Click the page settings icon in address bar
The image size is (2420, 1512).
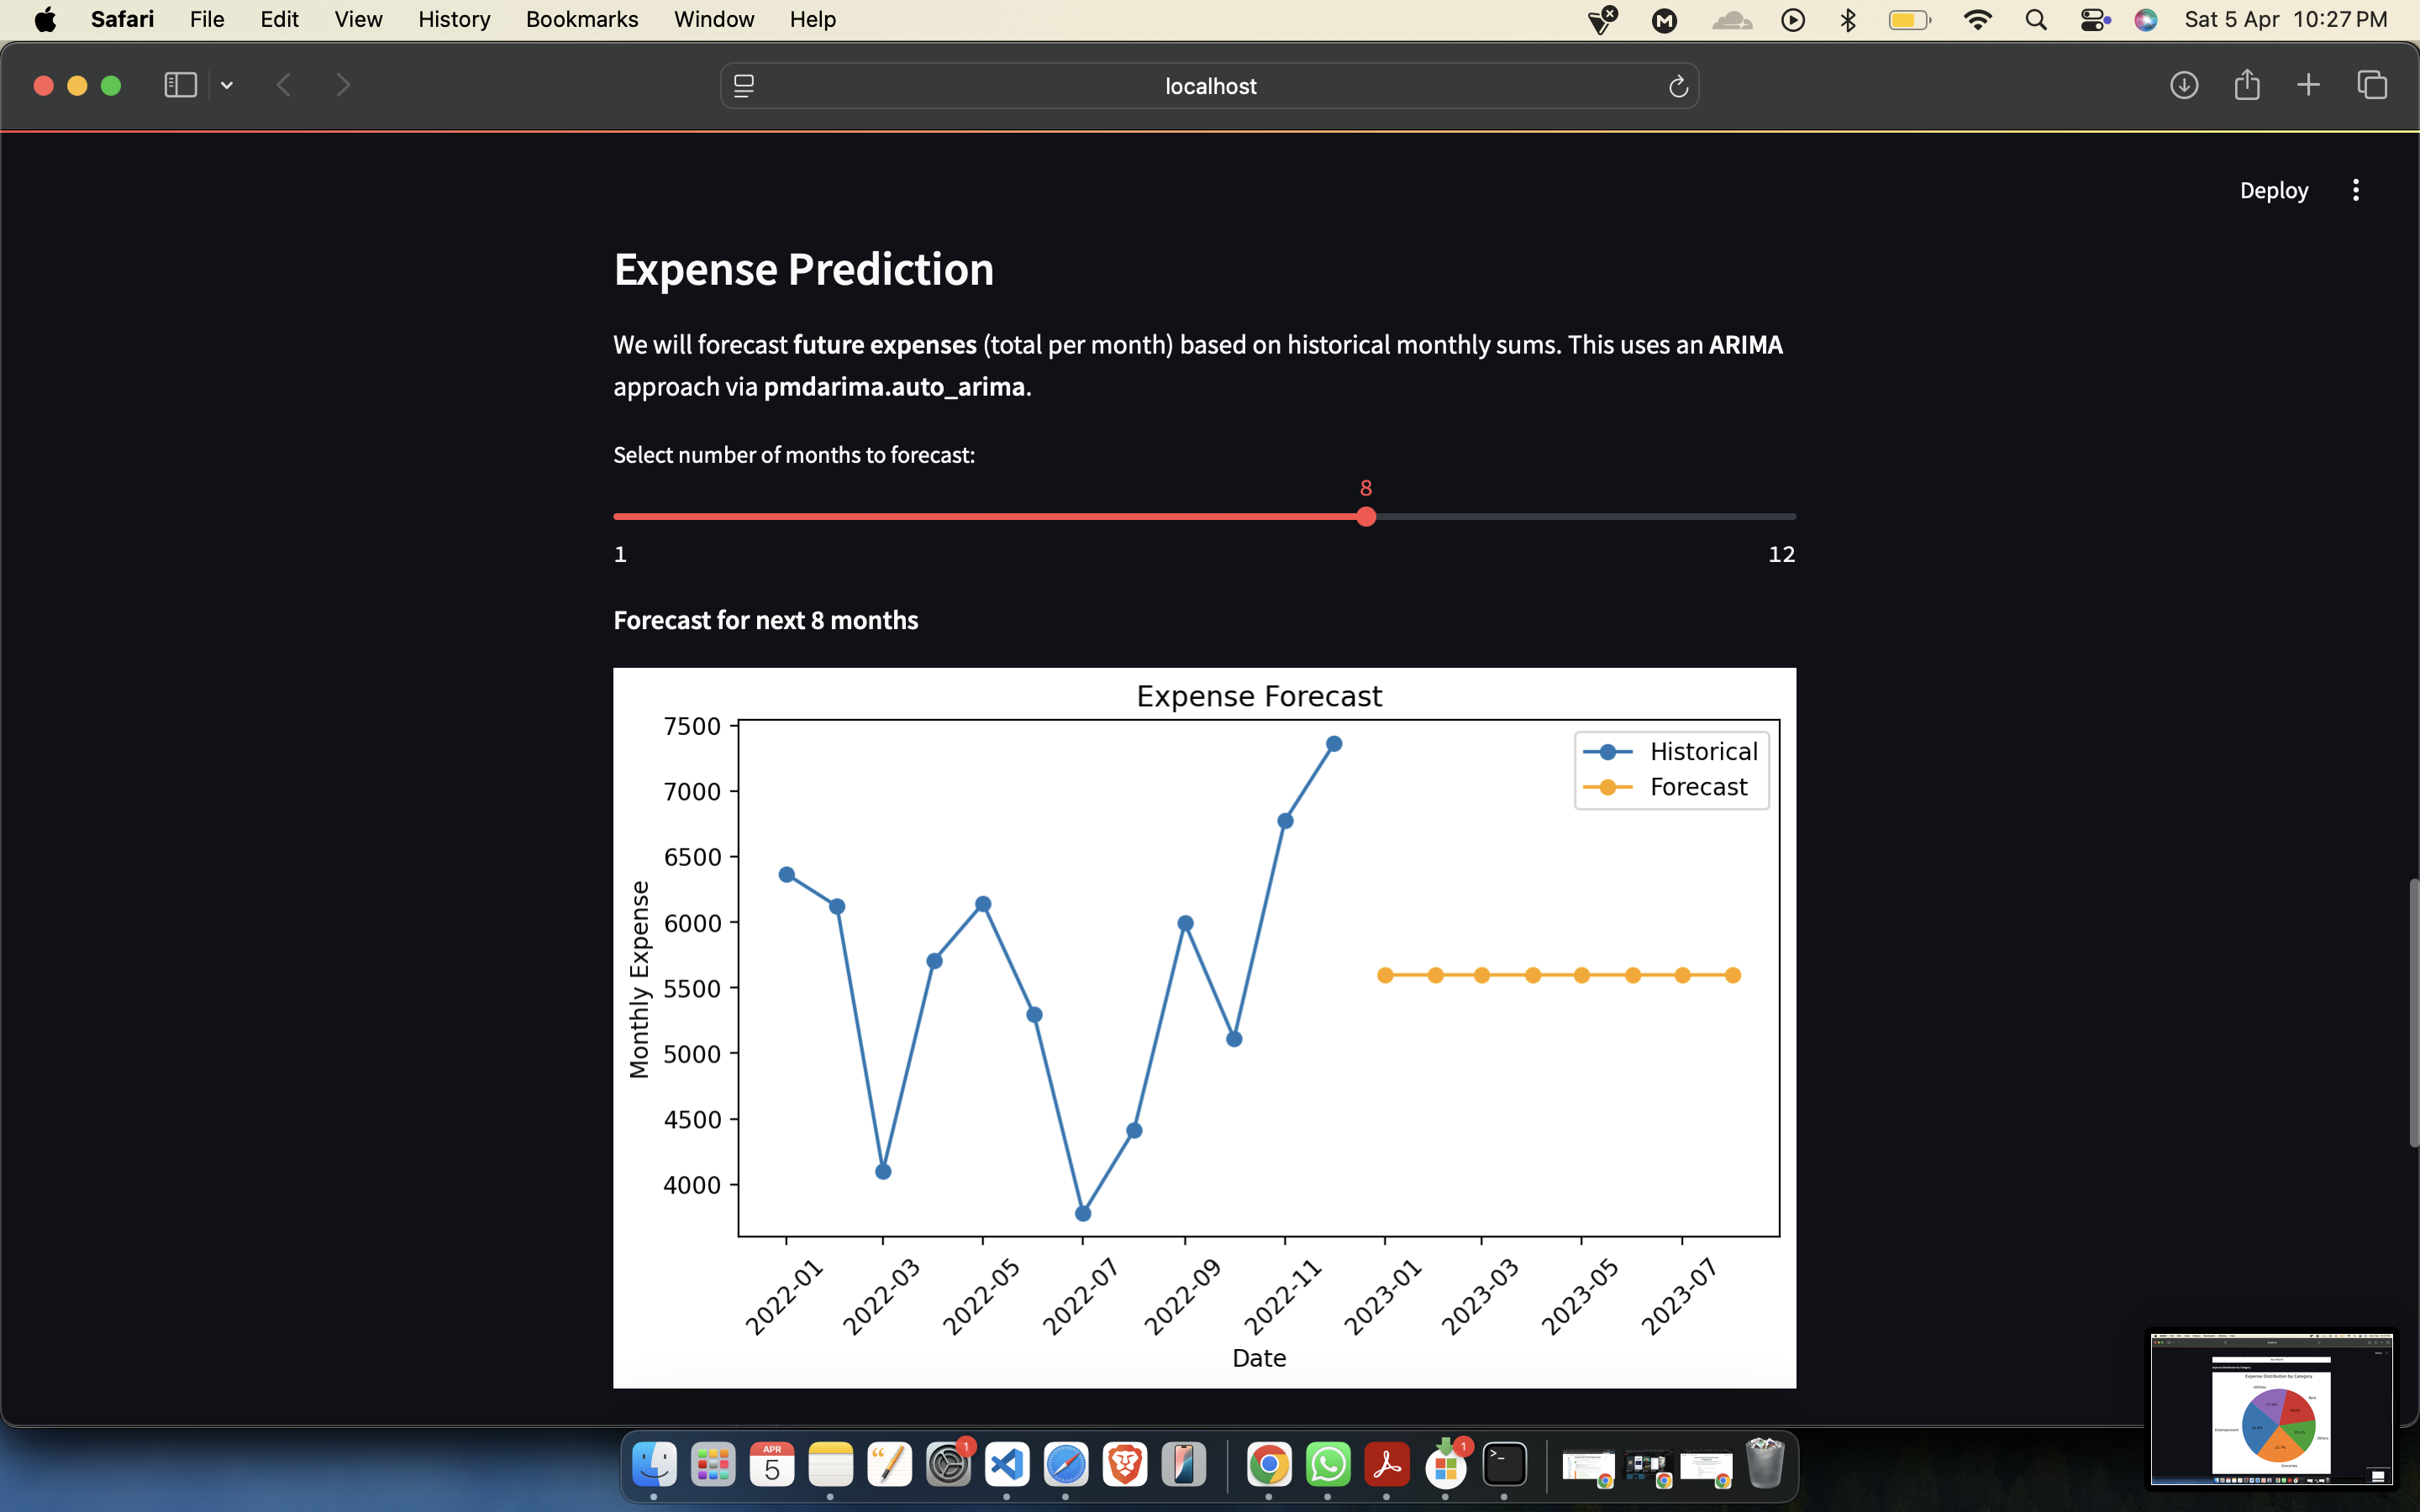[x=744, y=86]
